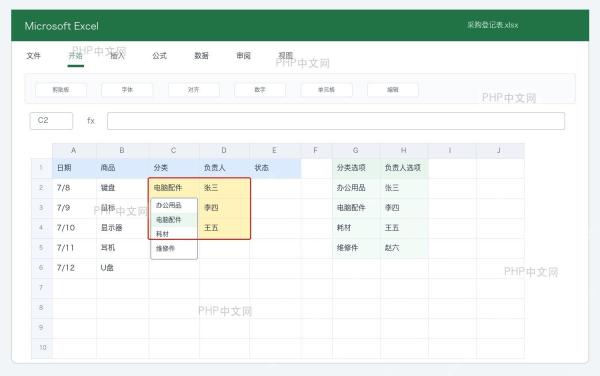
Task: Click 张三 in the 负责人 column D
Action: 224,188
